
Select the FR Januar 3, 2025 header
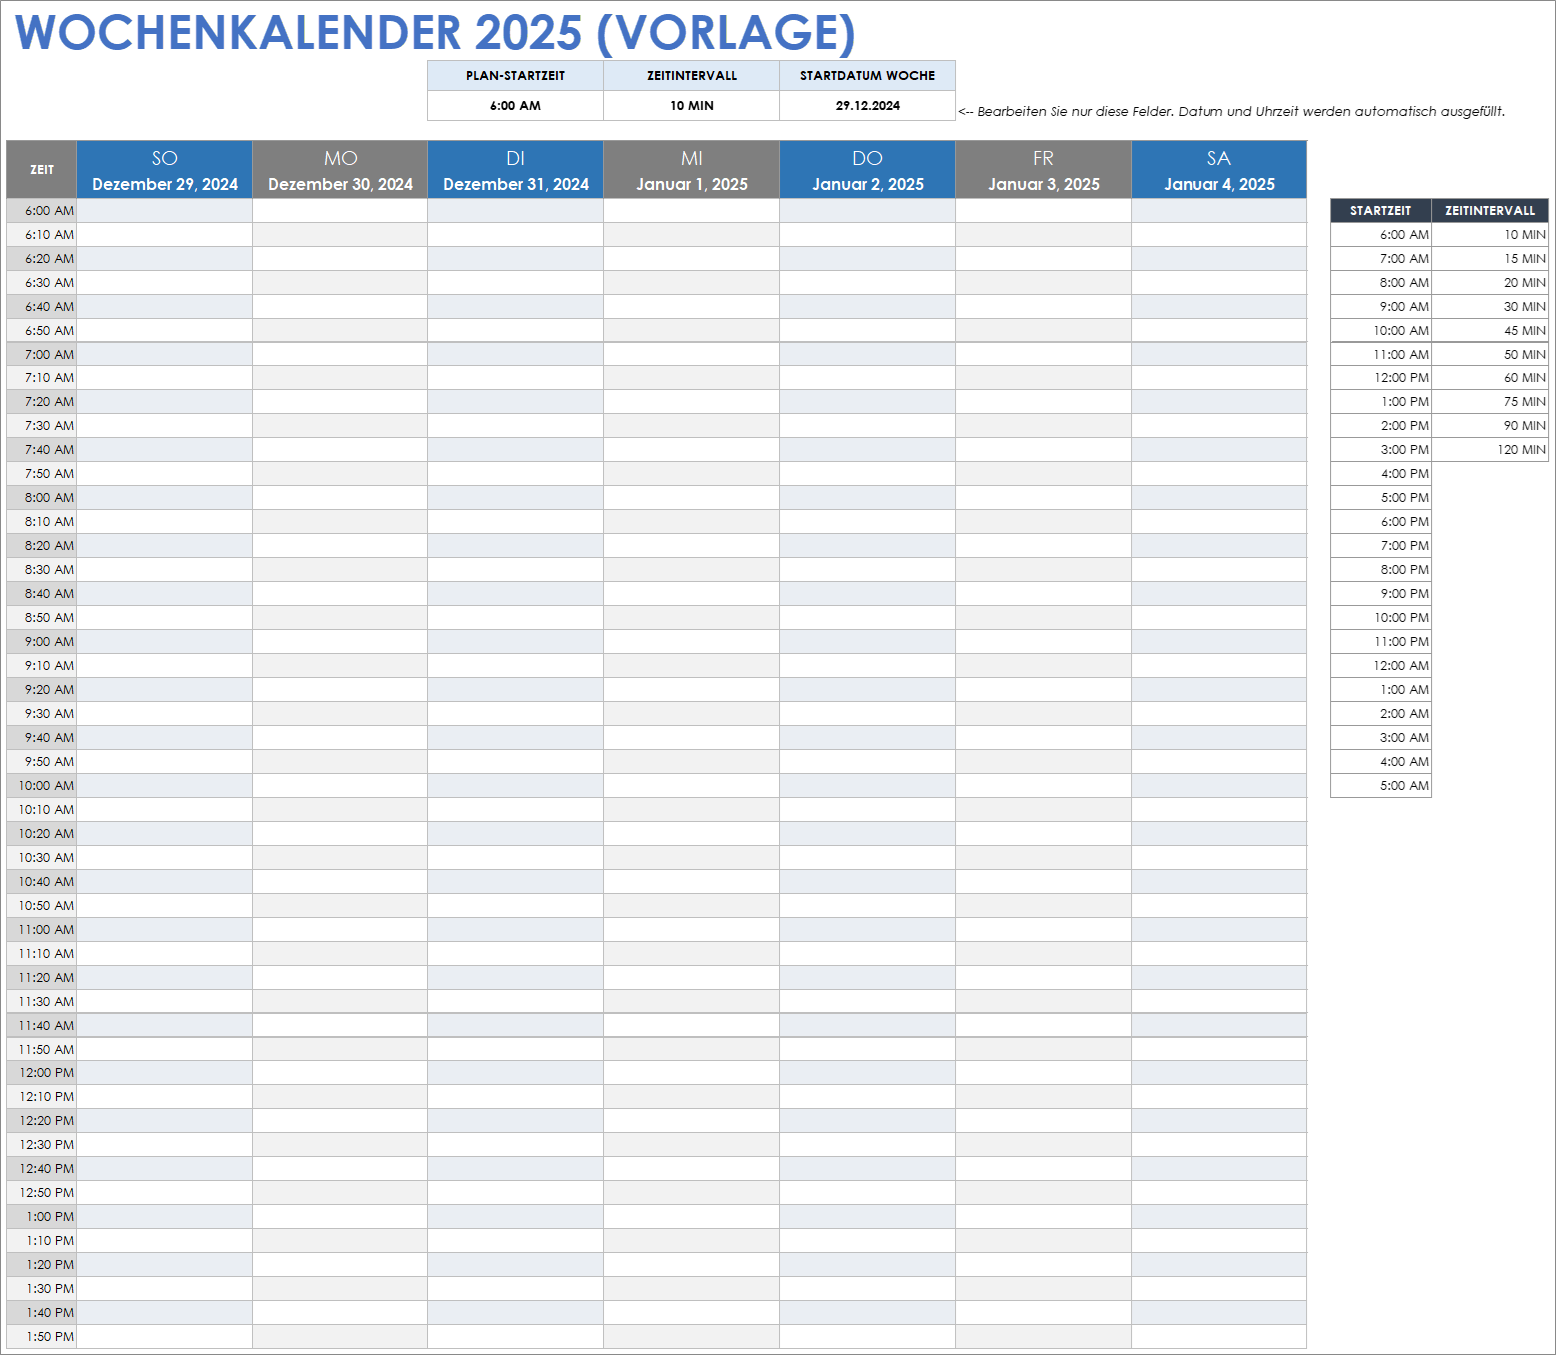pos(1043,170)
